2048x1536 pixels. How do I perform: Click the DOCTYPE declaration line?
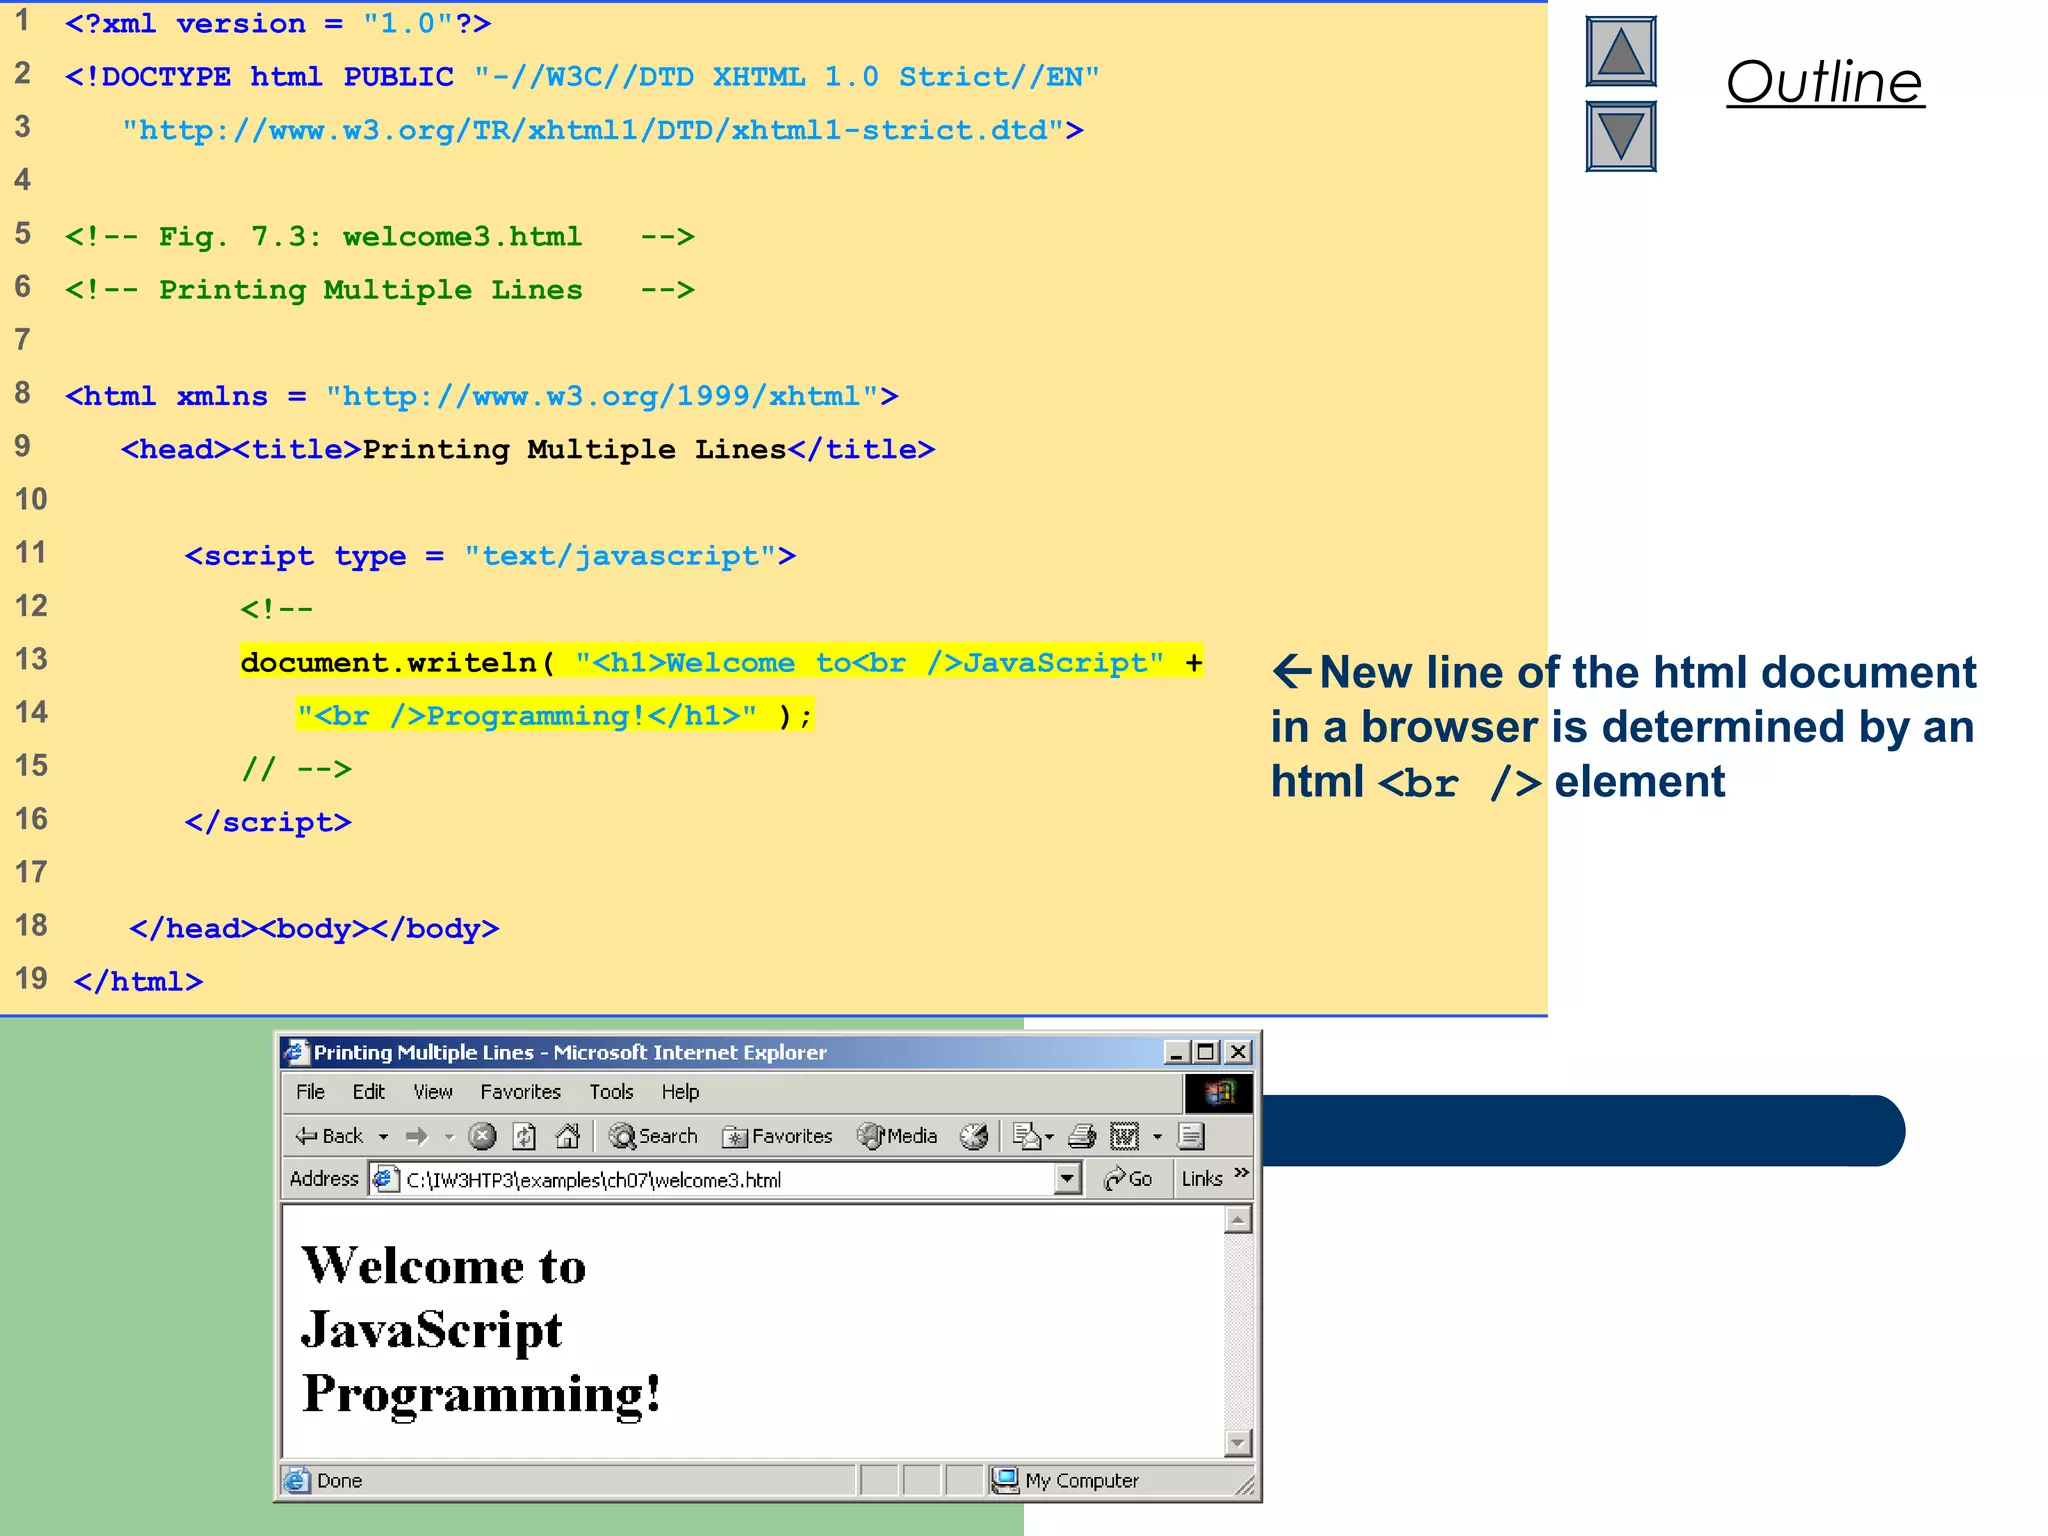pos(582,77)
